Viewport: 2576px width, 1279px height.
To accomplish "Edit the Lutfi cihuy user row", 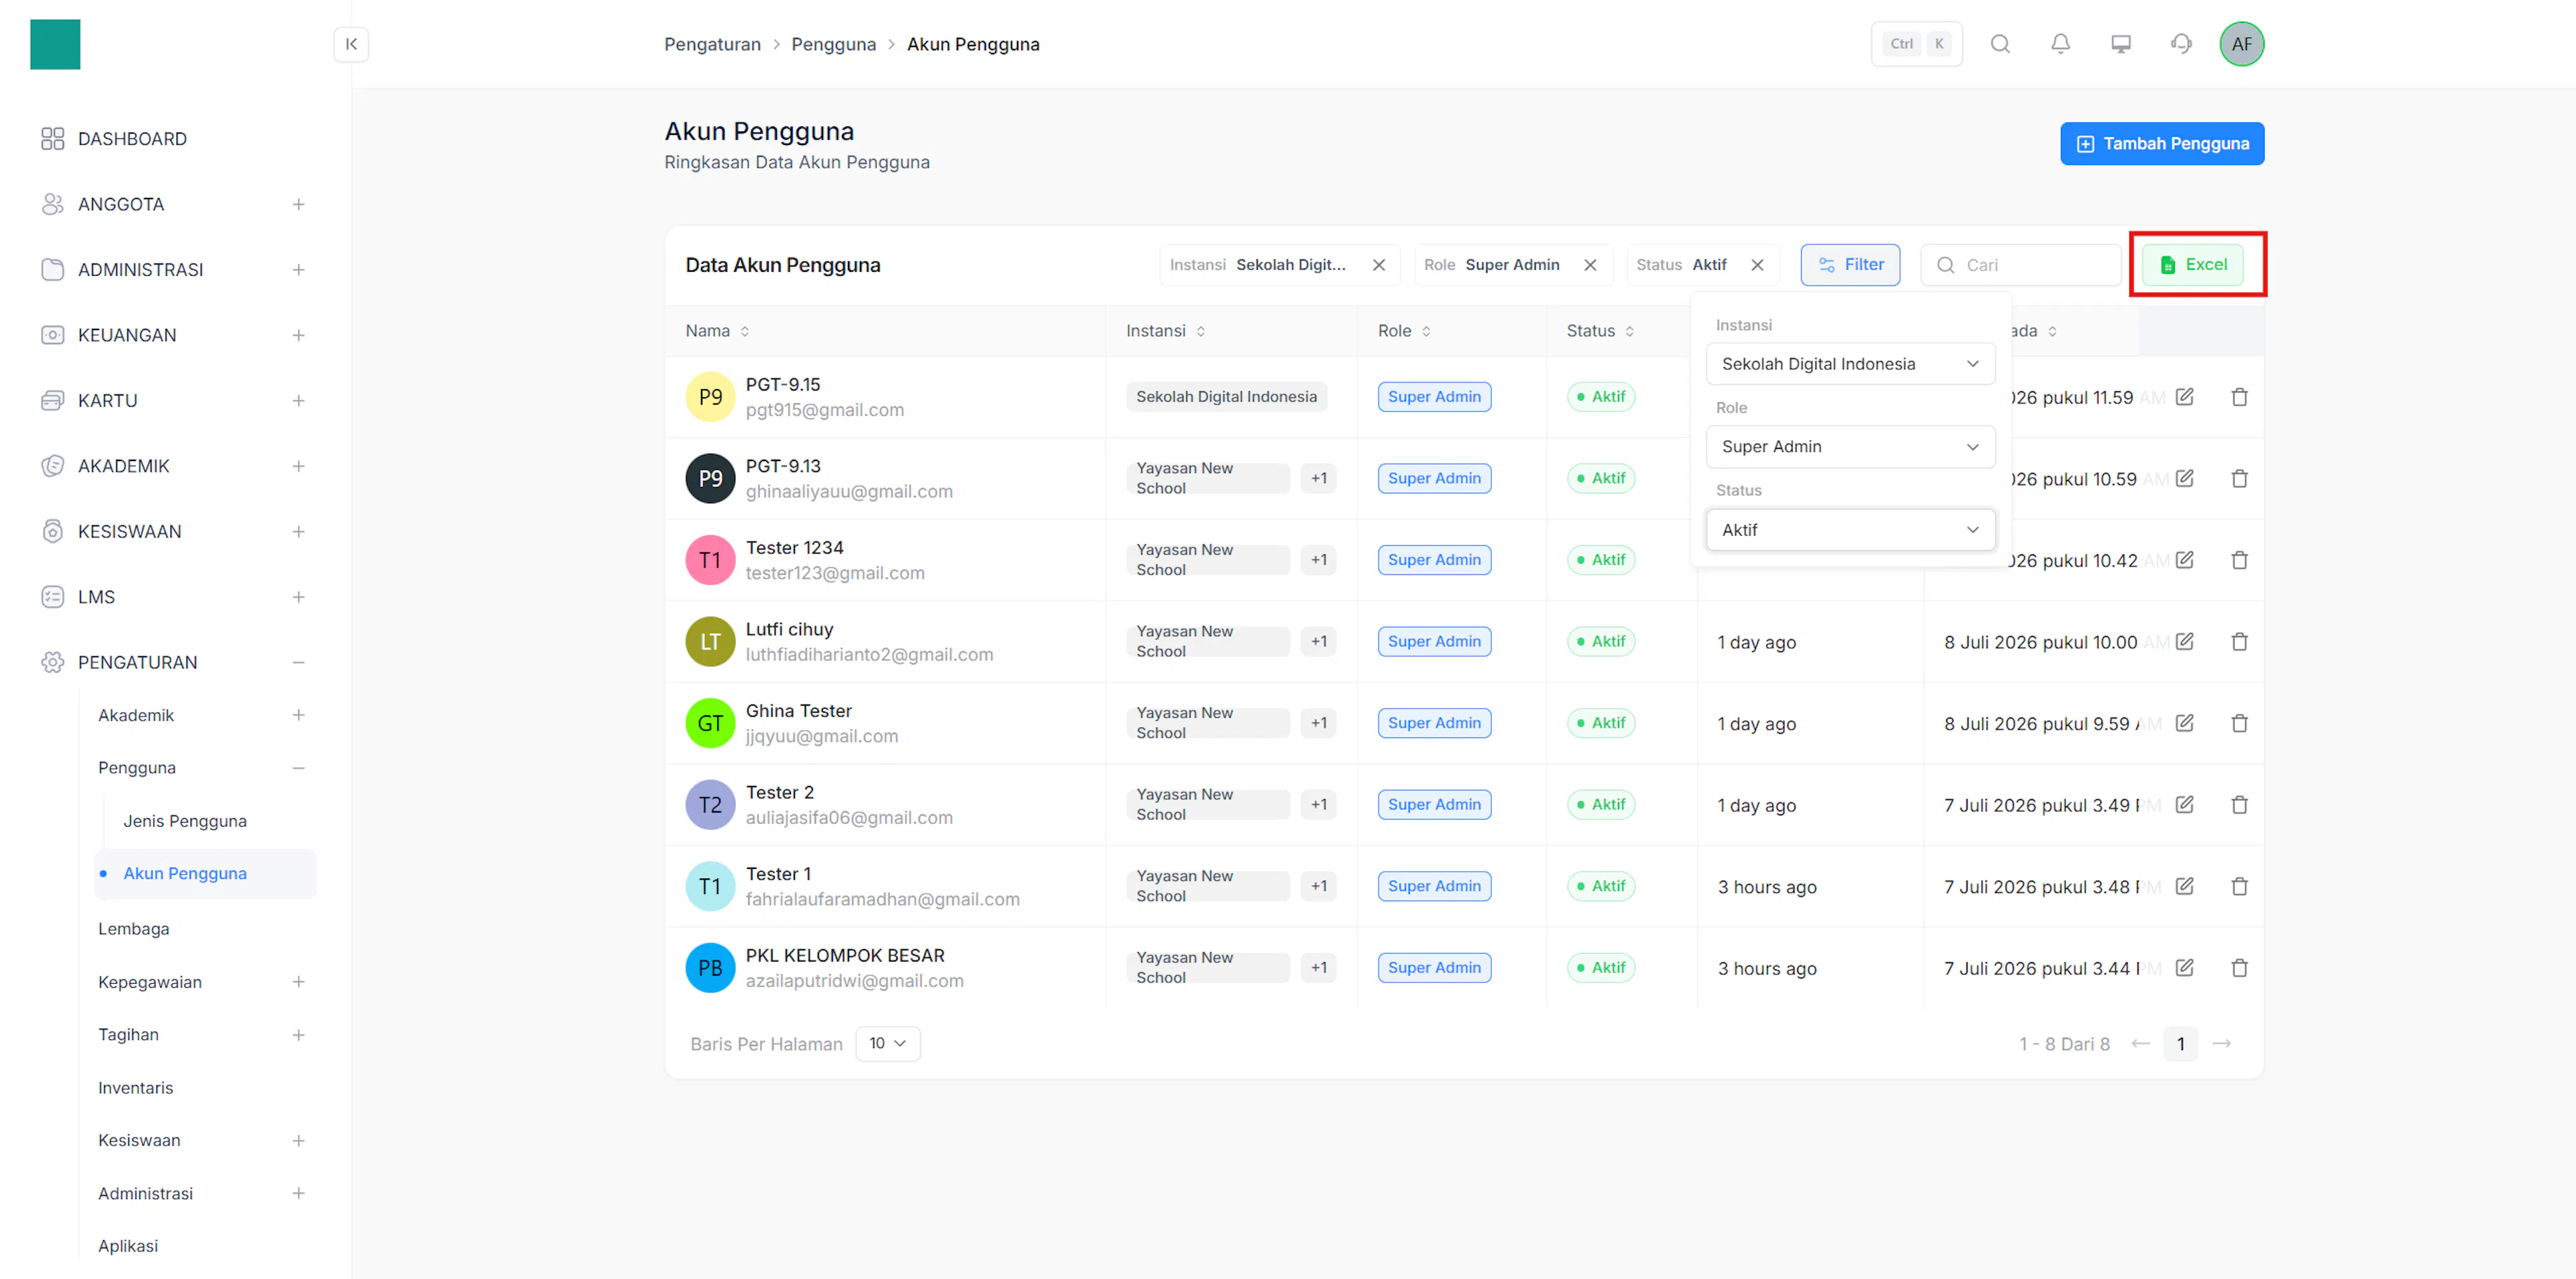I will (x=2185, y=642).
